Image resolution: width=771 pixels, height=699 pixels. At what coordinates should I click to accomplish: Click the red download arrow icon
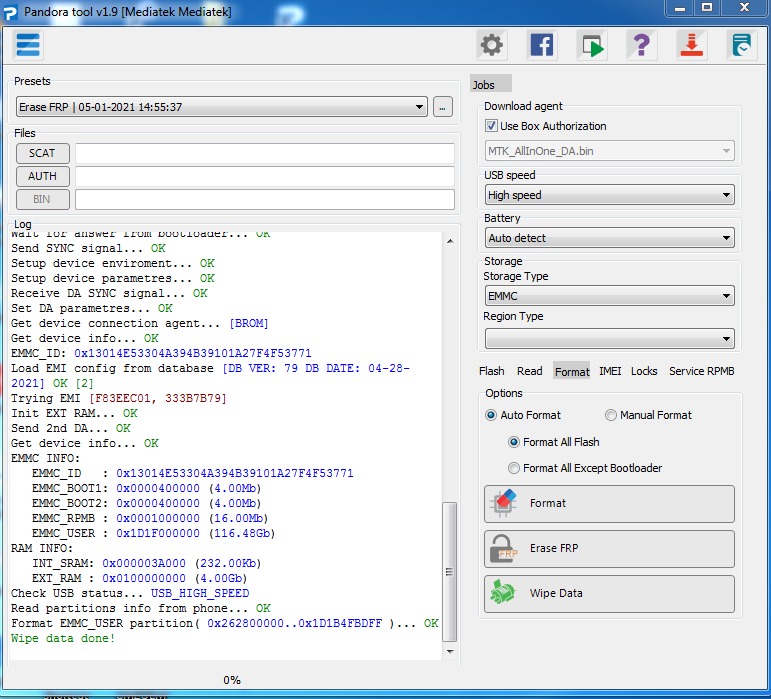point(691,45)
